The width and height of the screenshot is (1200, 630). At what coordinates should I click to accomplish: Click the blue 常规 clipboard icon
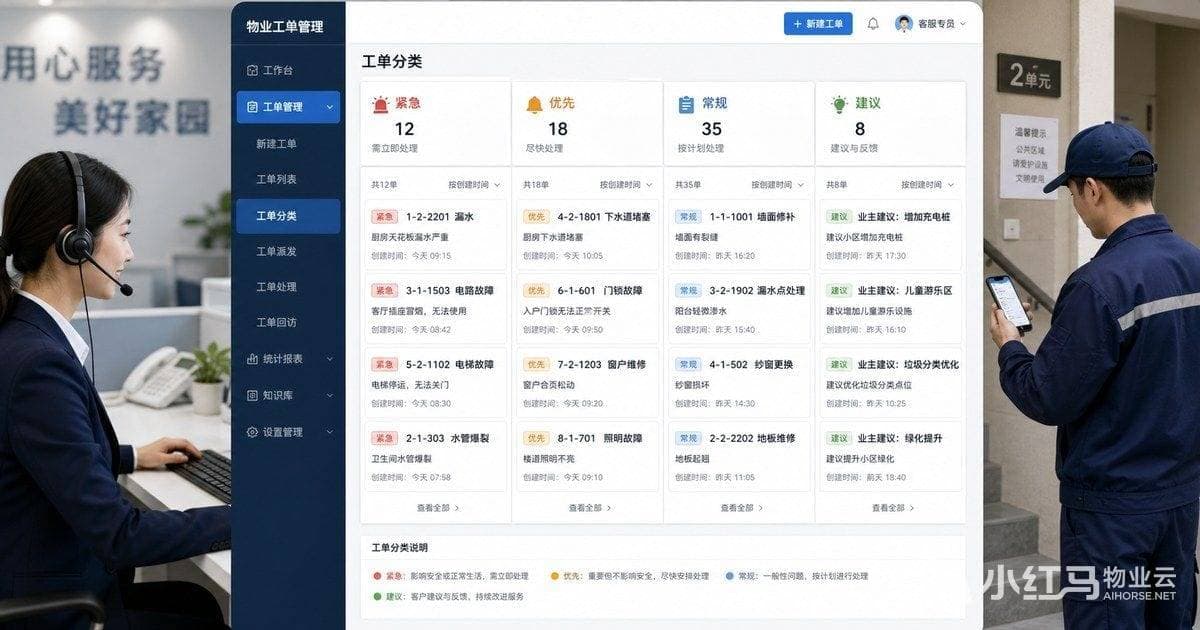click(x=686, y=104)
